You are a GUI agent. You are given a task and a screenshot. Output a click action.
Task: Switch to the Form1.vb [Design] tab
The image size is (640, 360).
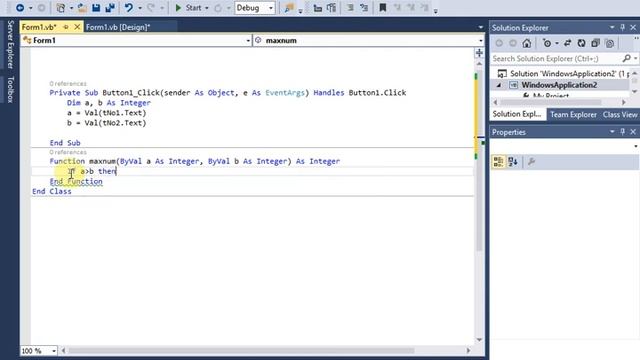tap(118, 27)
